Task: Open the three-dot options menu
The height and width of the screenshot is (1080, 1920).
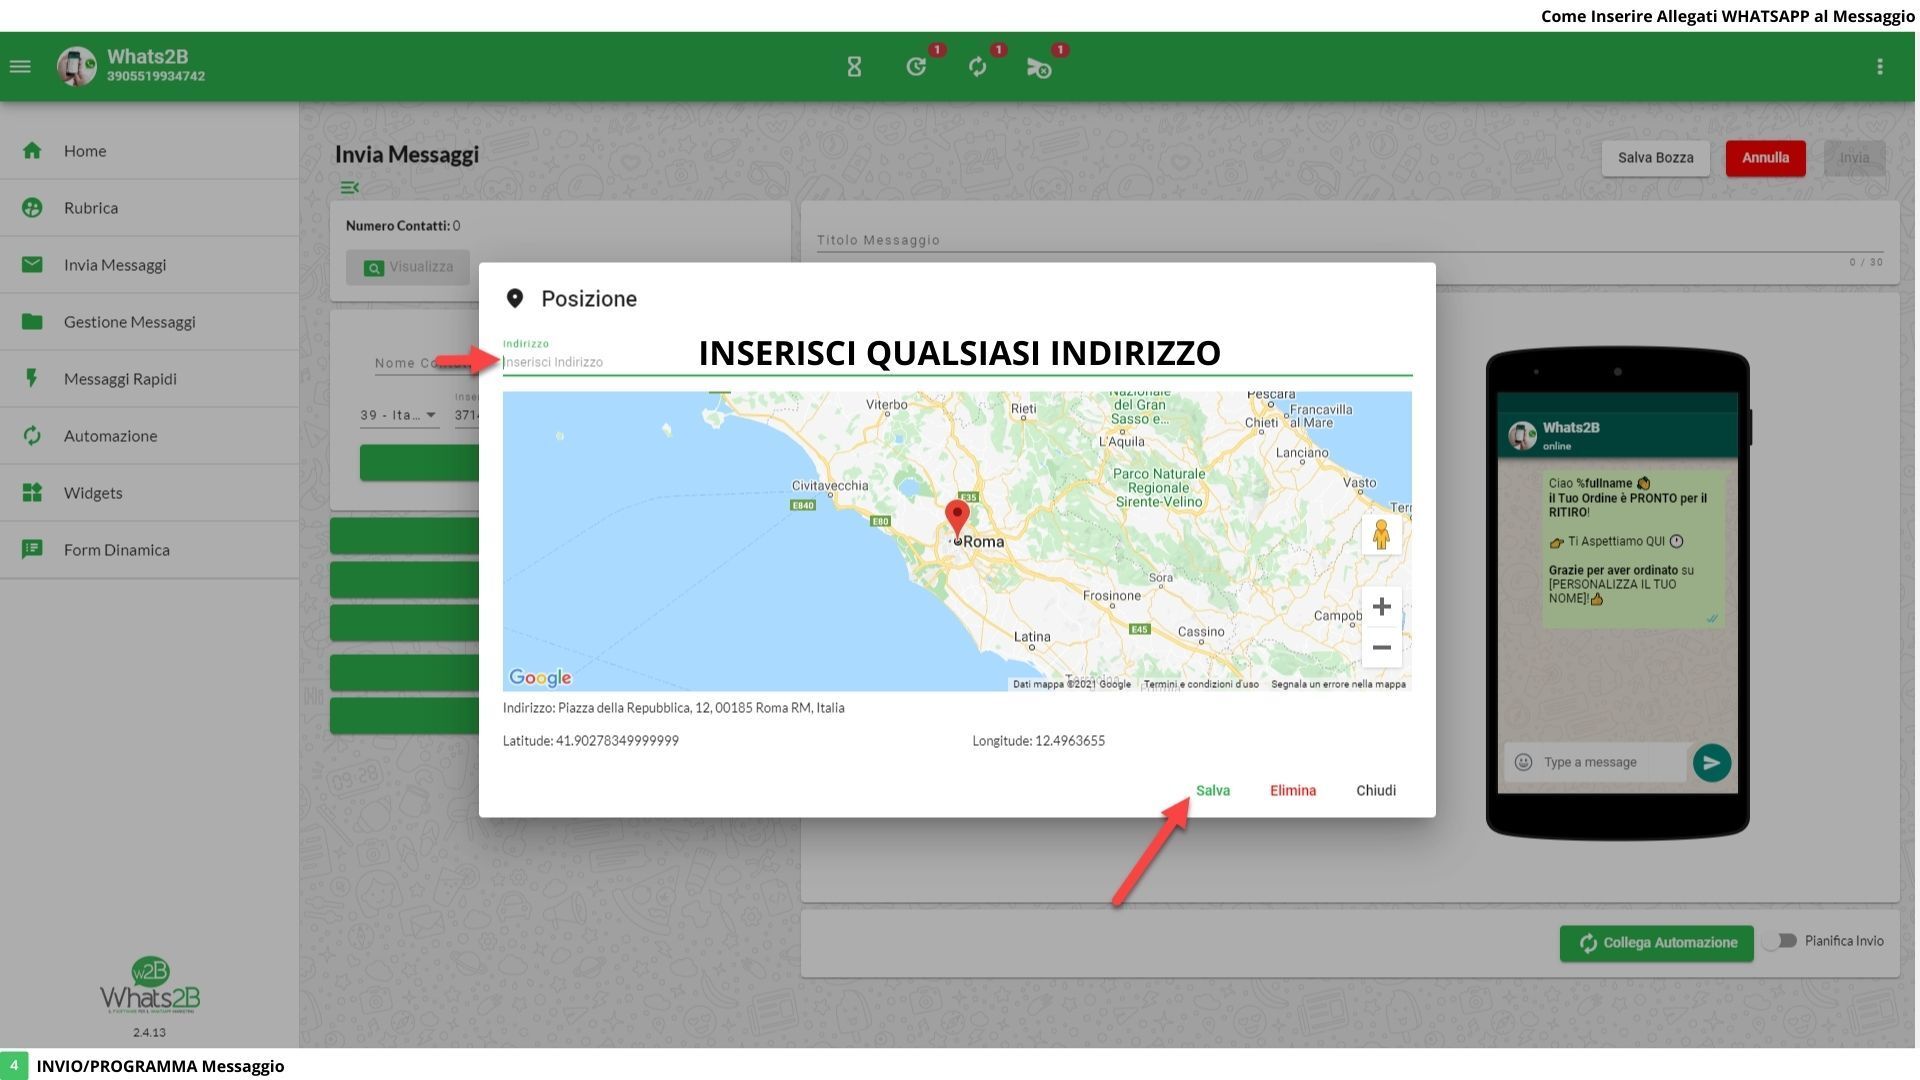Action: point(1880,67)
